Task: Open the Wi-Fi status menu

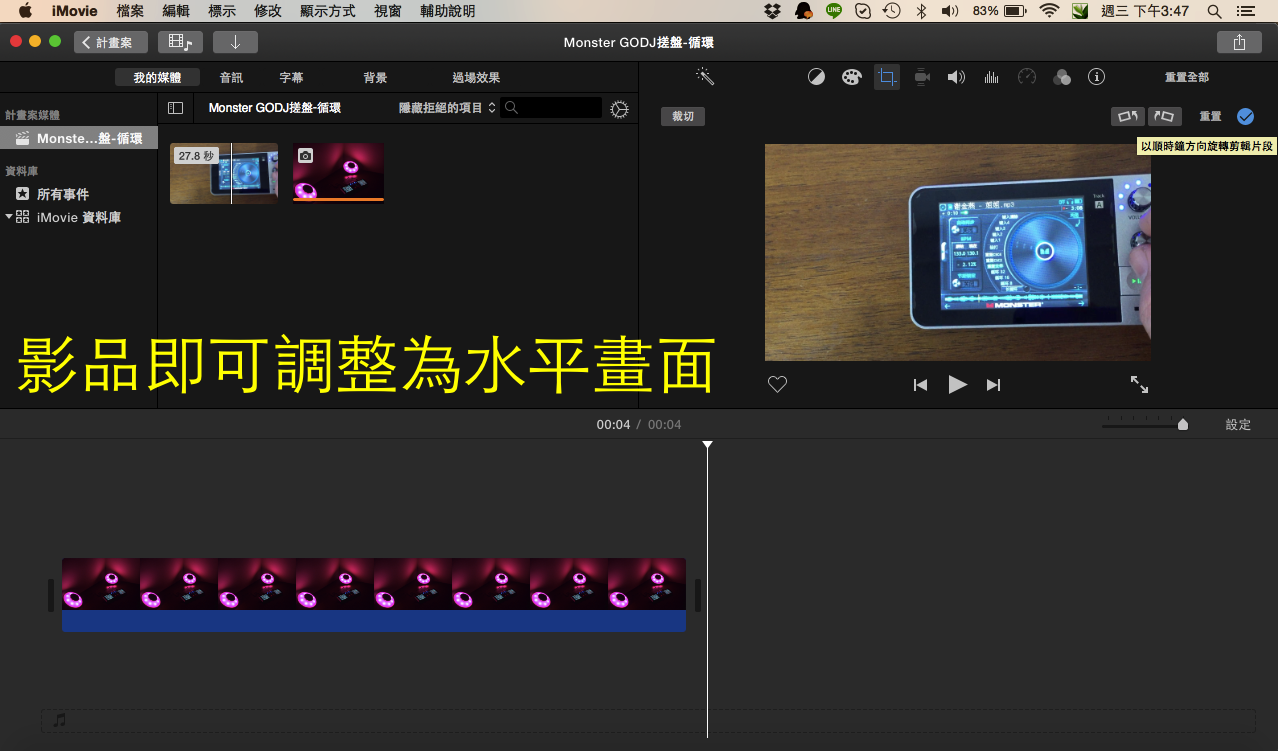Action: [x=1049, y=11]
